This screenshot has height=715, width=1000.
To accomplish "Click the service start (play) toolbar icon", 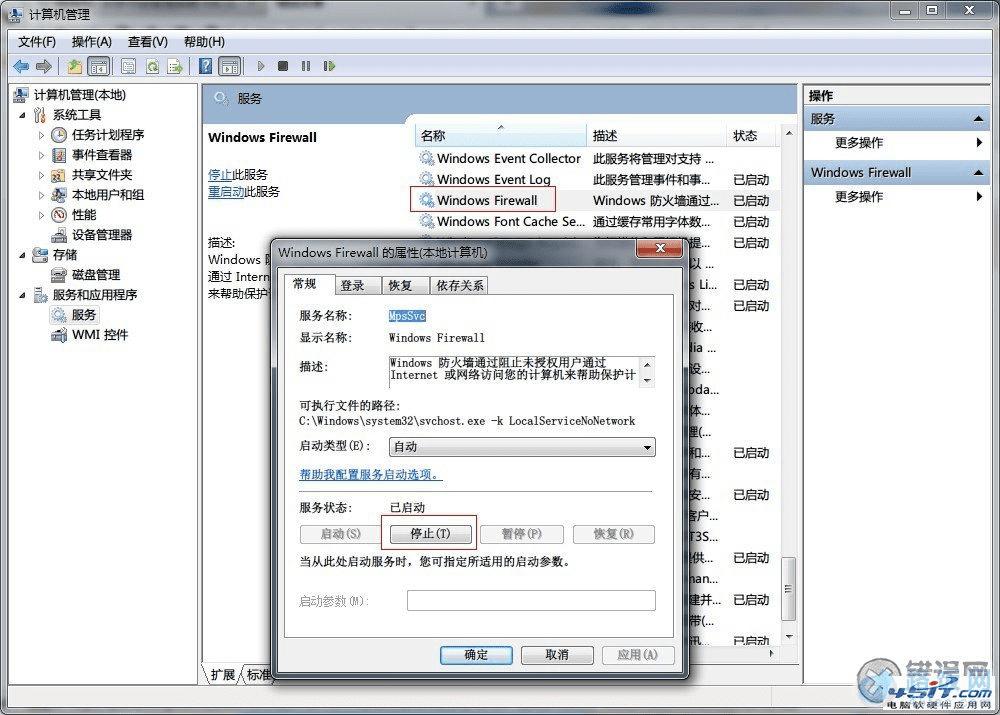I will [260, 66].
